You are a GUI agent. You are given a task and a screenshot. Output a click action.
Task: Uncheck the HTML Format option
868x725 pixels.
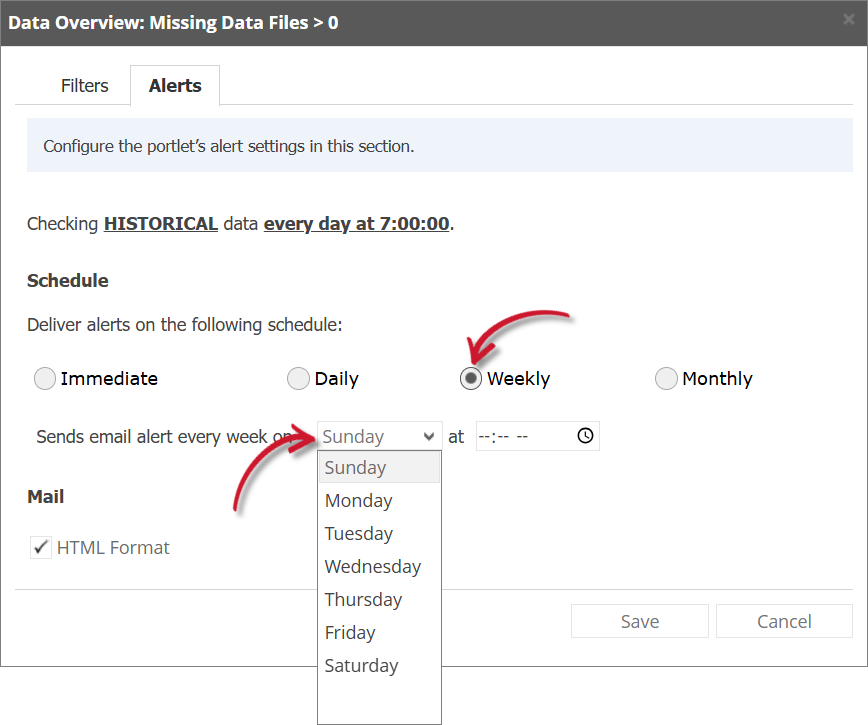point(40,547)
